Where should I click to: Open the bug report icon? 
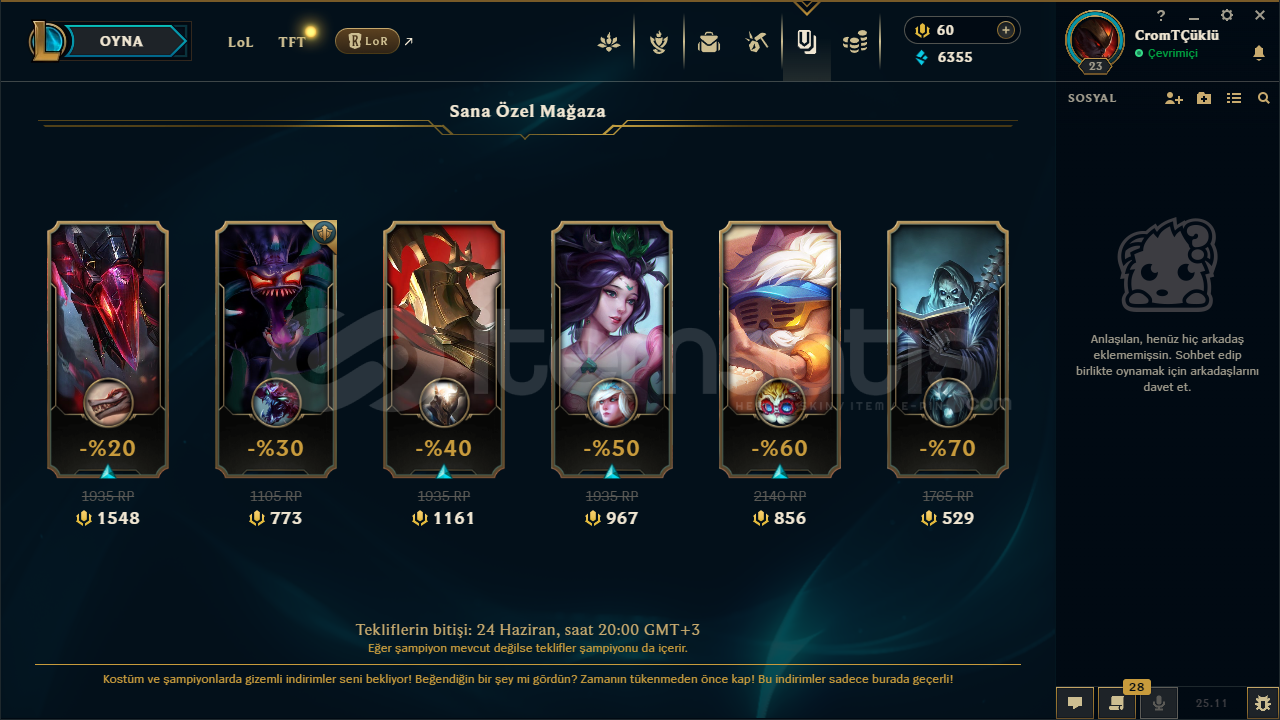[1263, 703]
